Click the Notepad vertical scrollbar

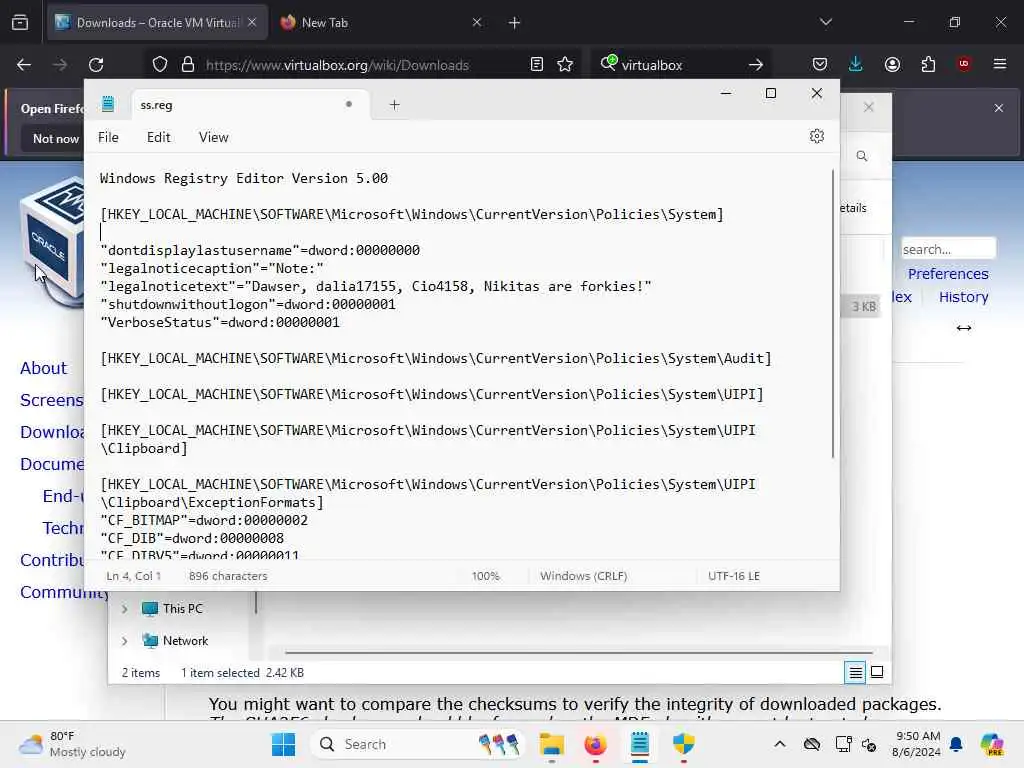[833, 313]
